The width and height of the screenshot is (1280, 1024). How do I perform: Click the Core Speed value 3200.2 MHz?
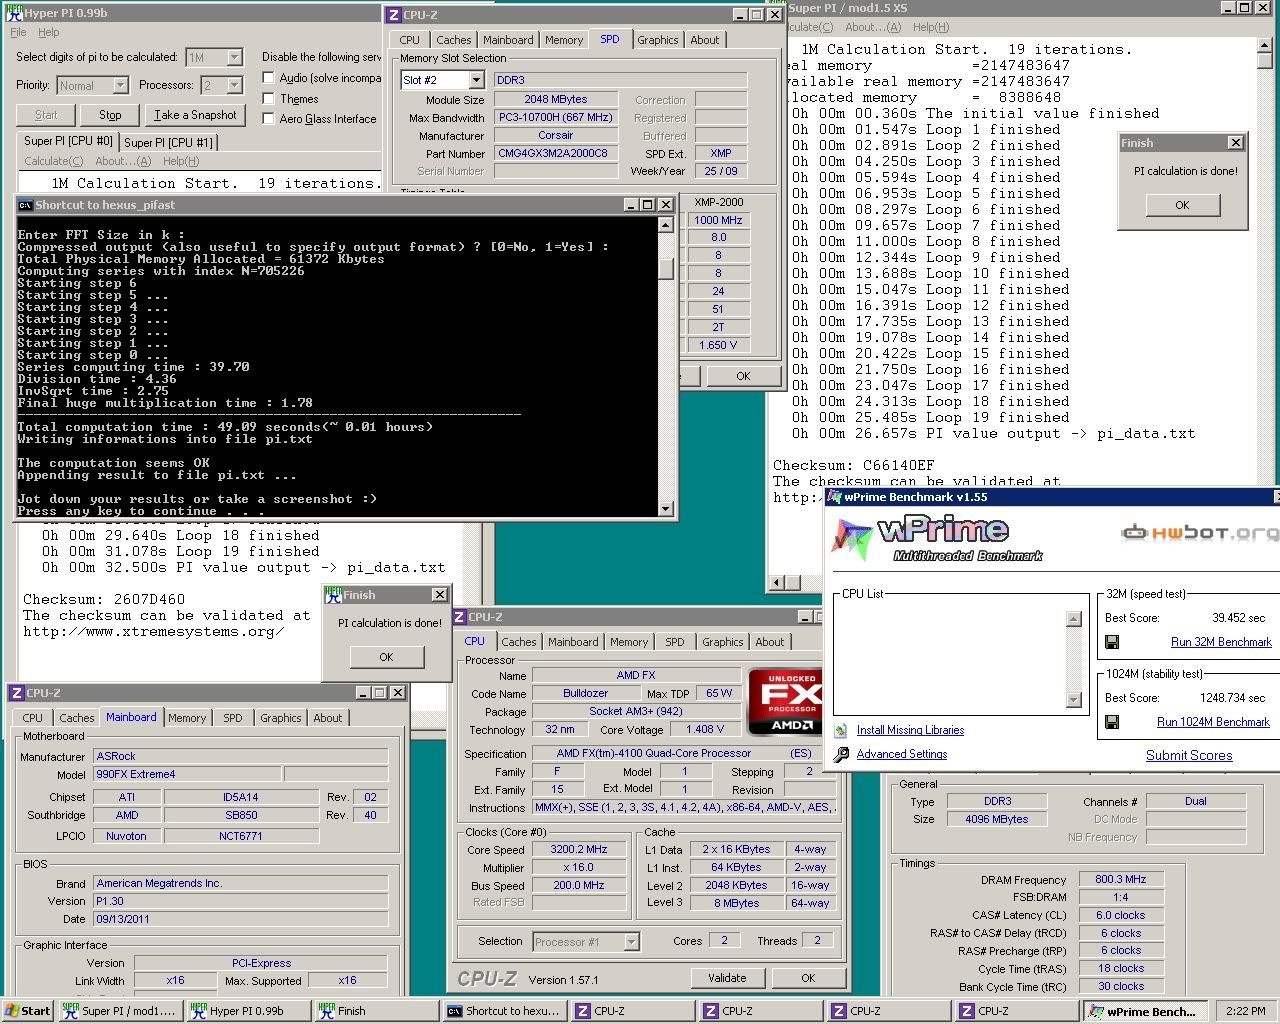[578, 850]
